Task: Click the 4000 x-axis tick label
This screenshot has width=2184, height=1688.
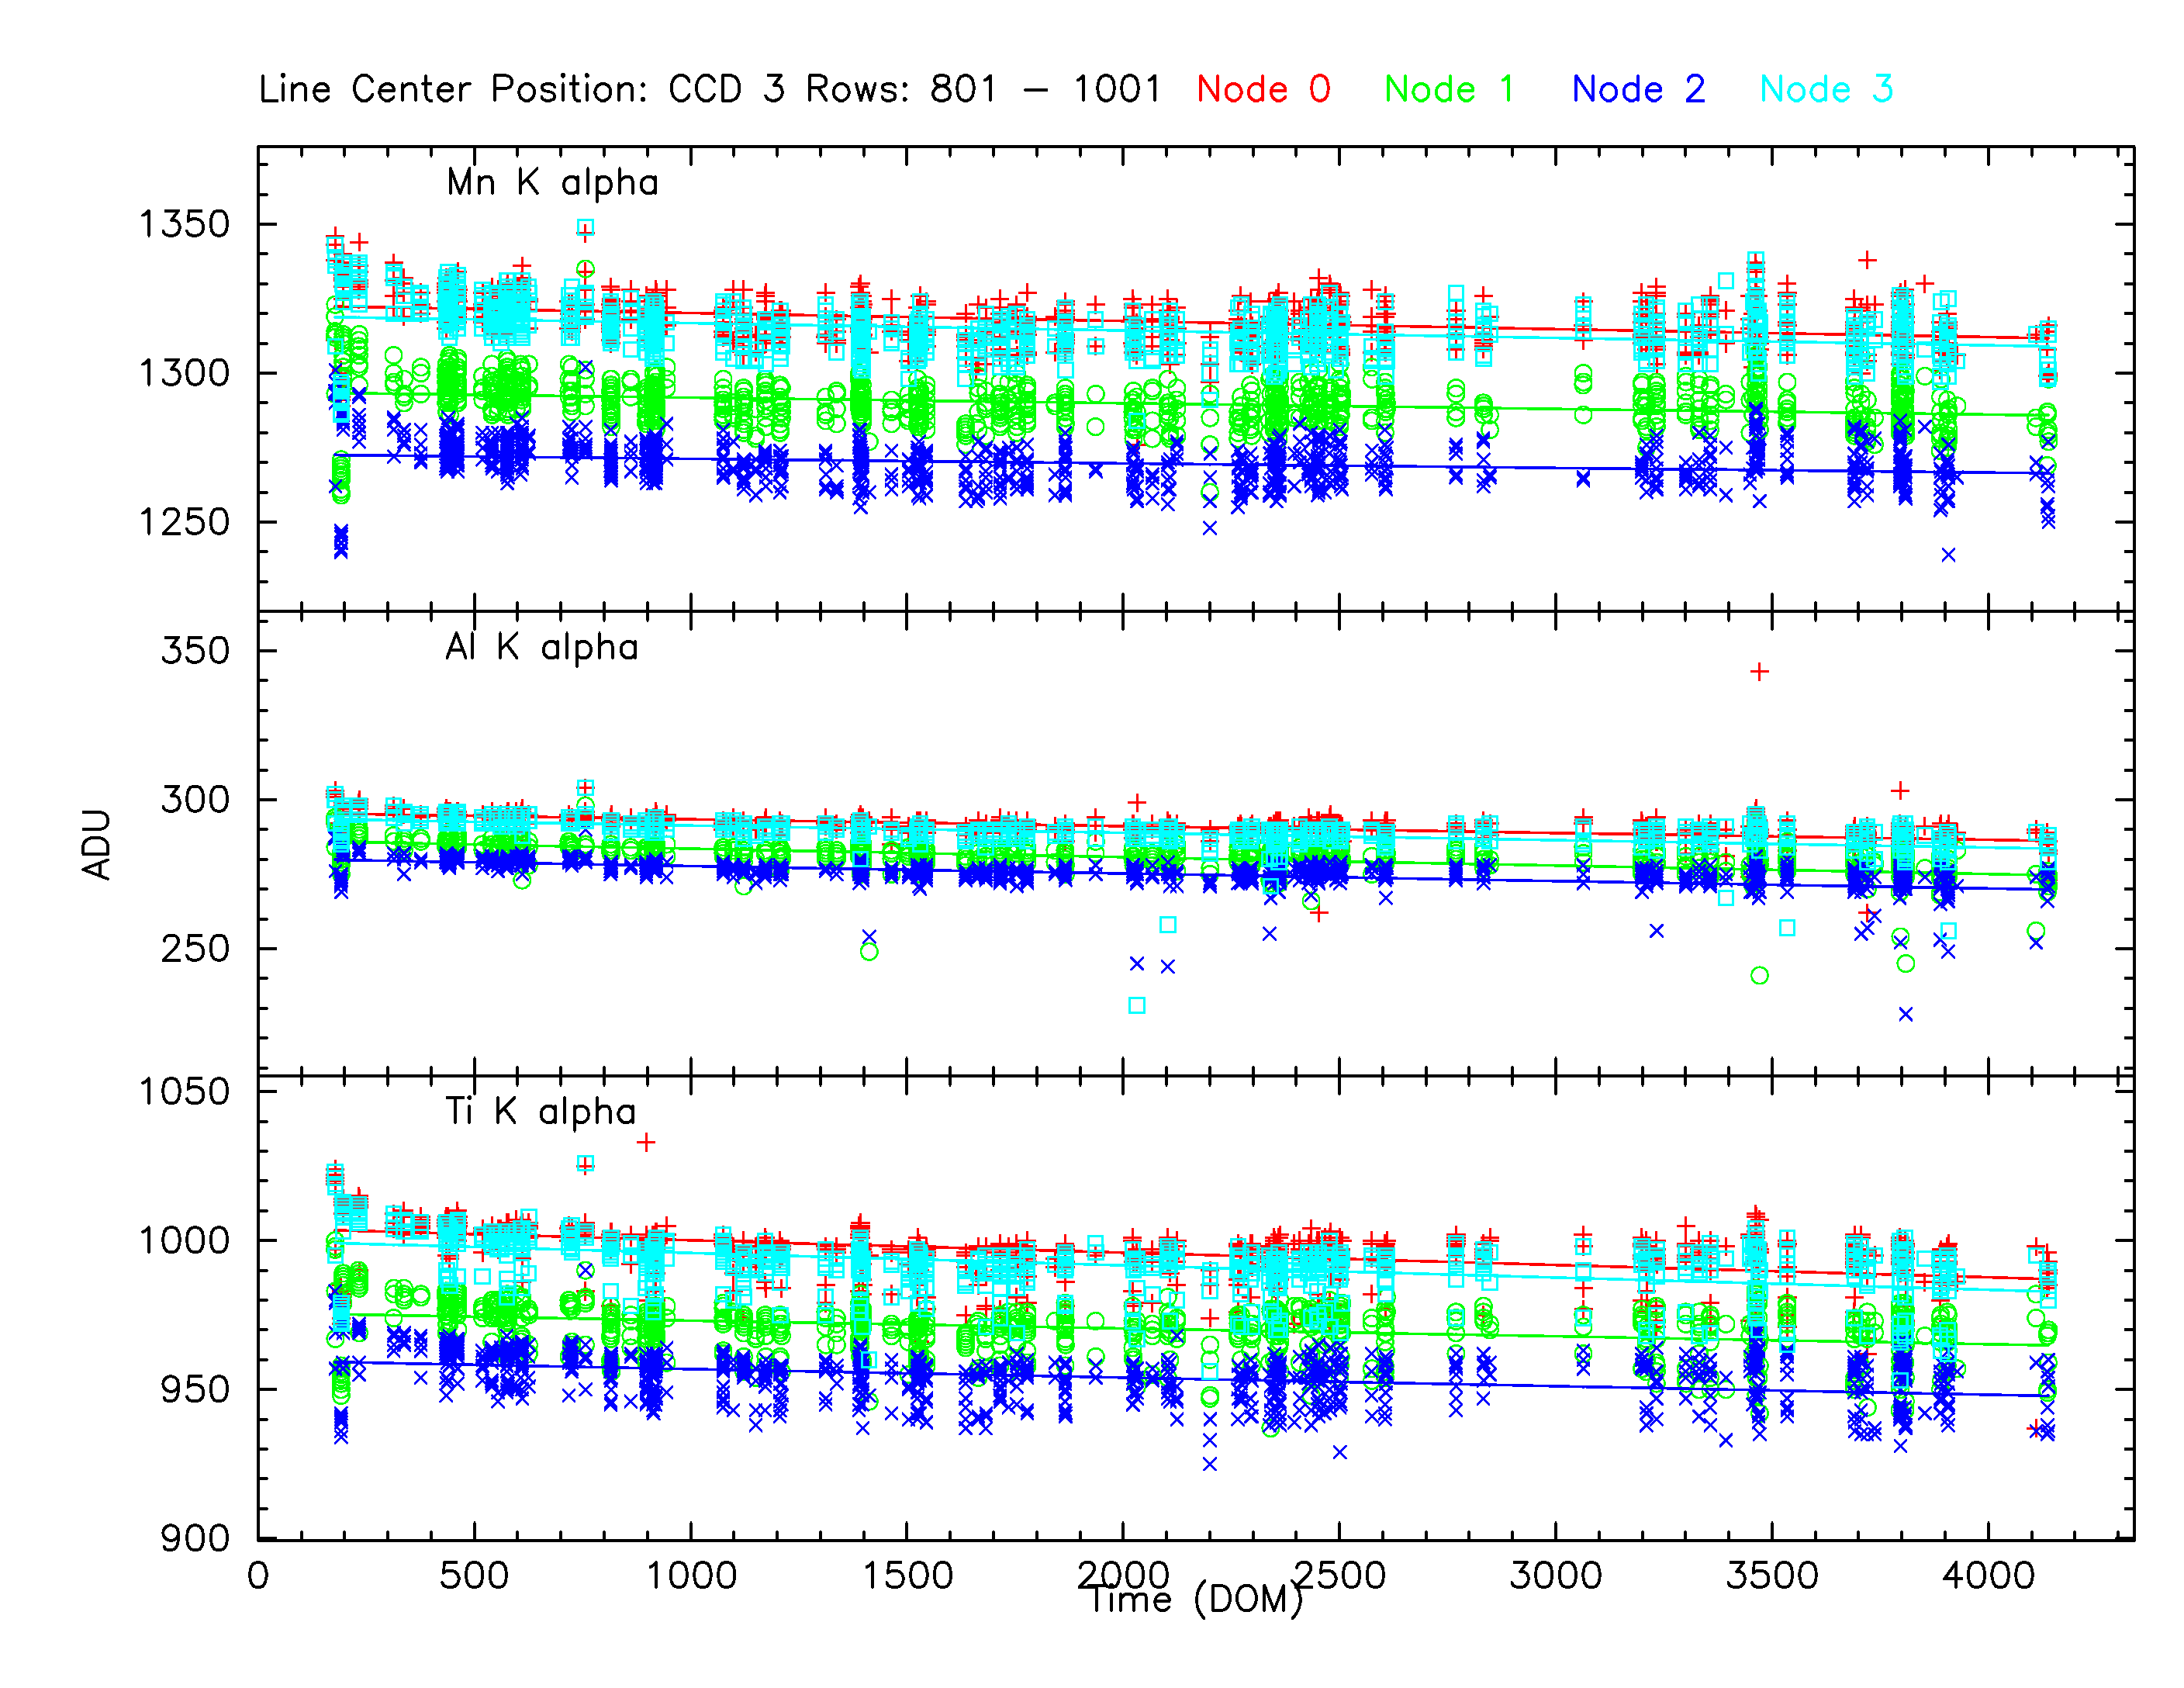Action: coord(1988,1576)
